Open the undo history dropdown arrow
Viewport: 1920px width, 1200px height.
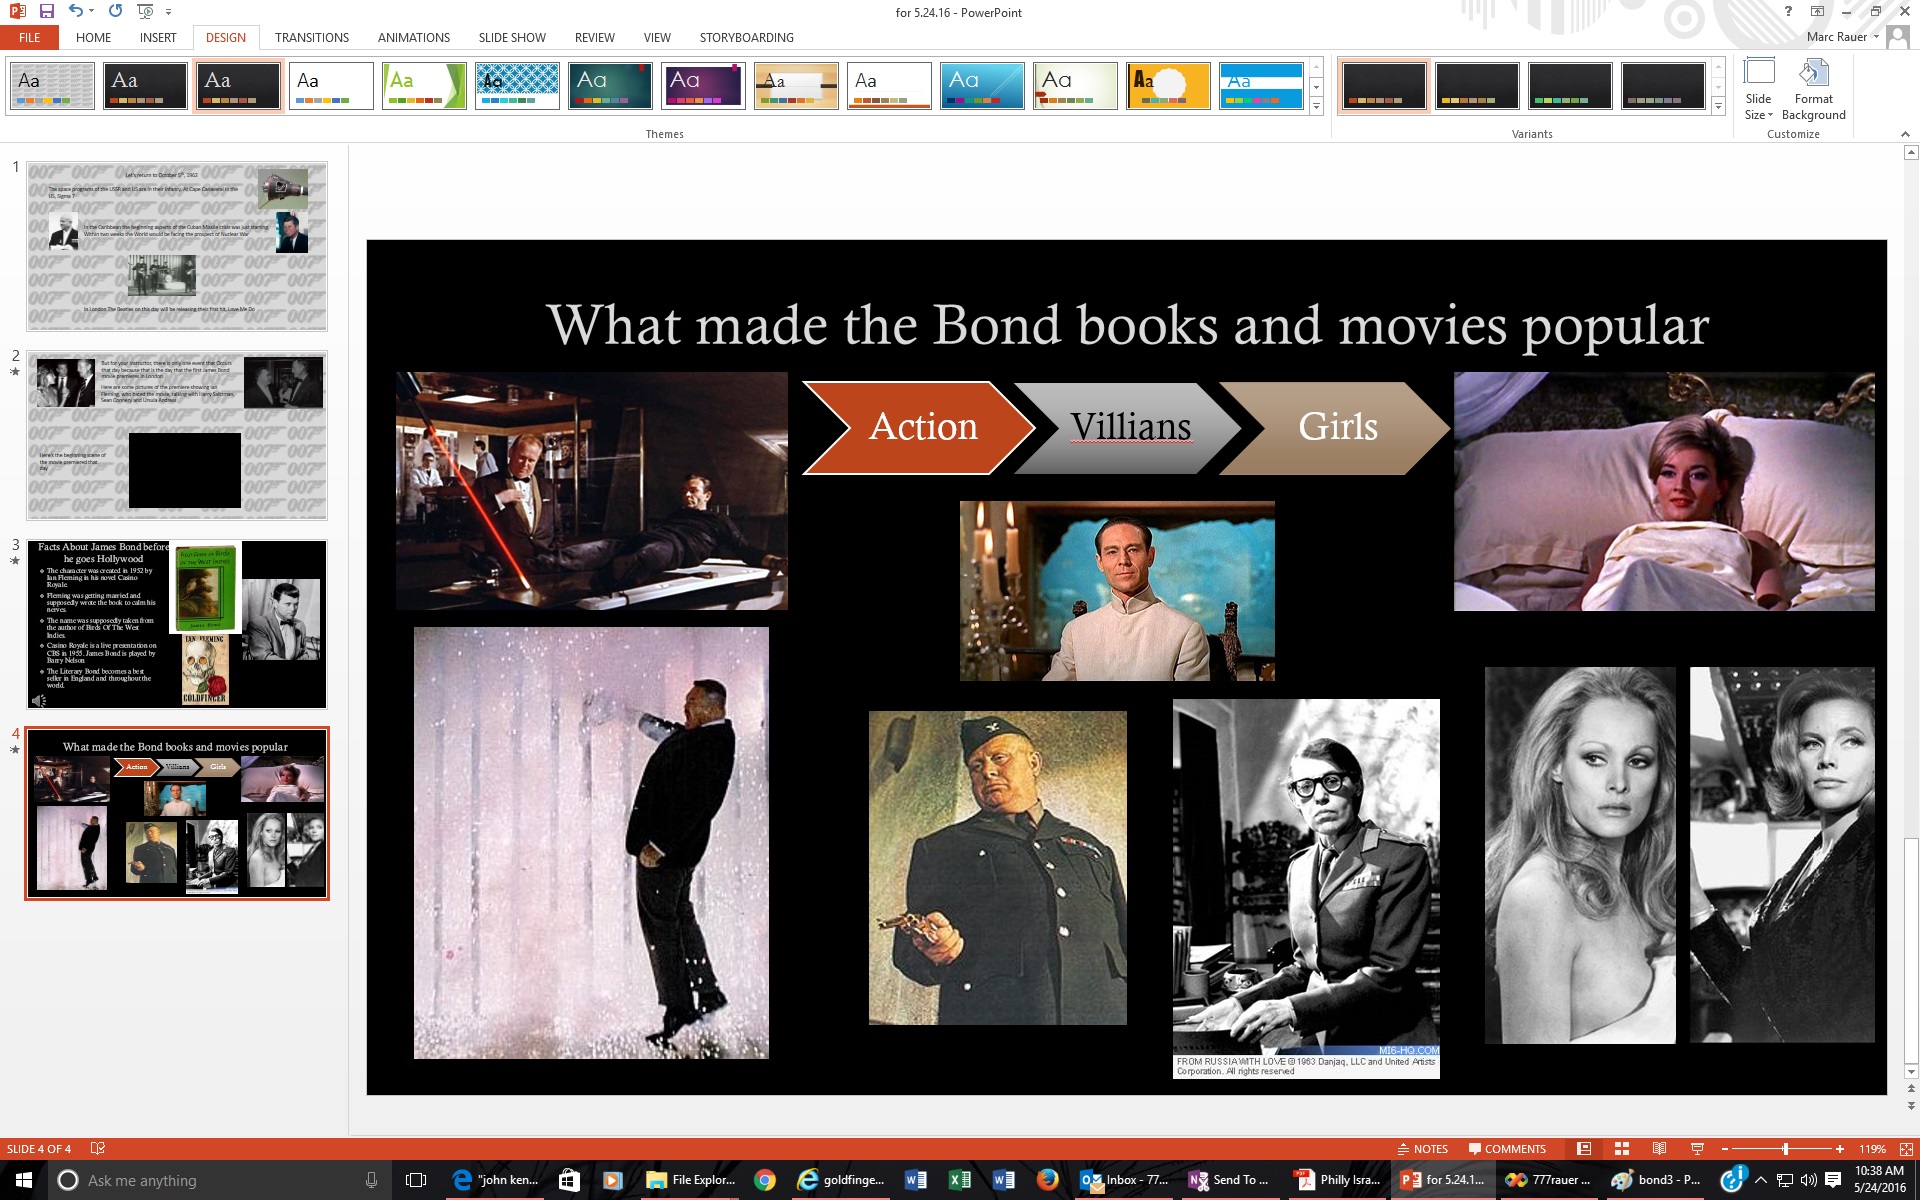tap(92, 12)
